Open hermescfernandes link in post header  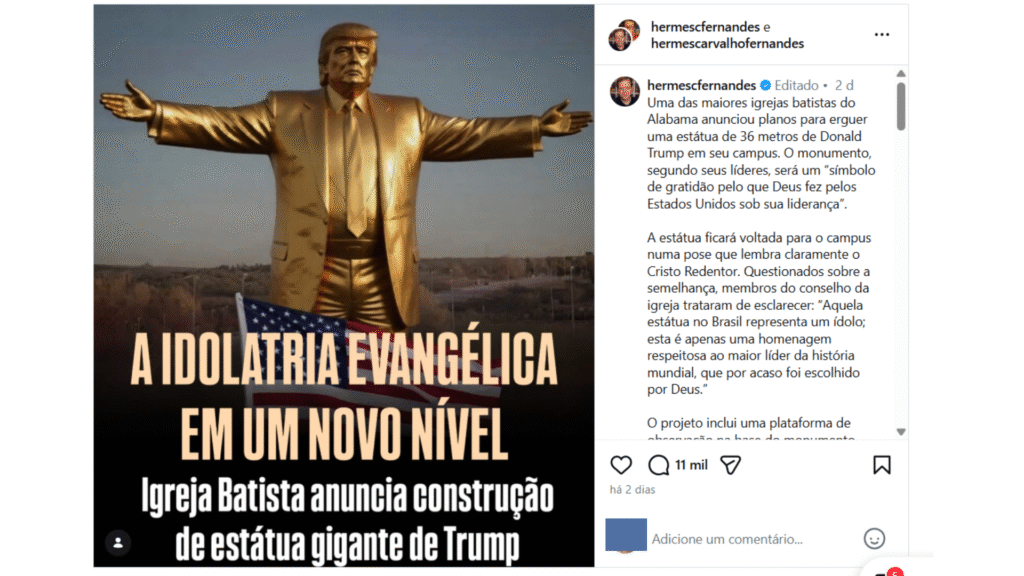tap(705, 27)
